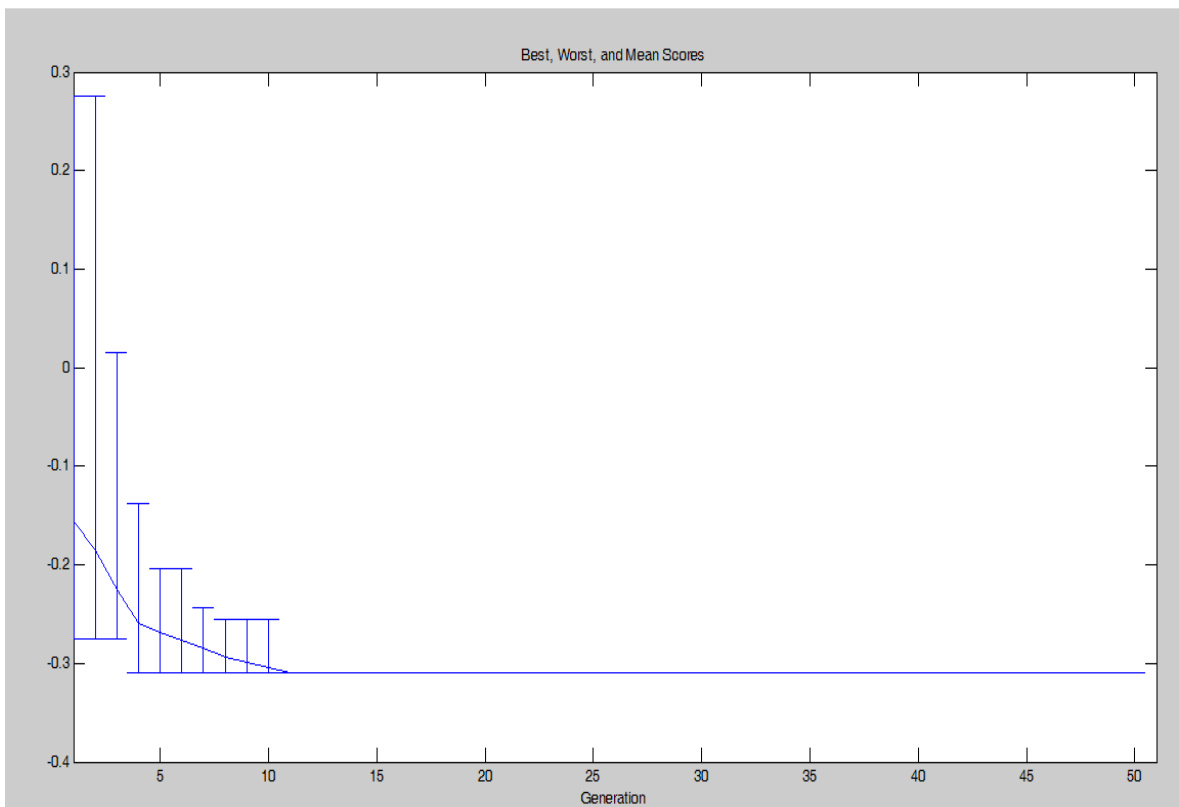Click the x-axis tick label 35
The width and height of the screenshot is (1179, 807).
pos(810,776)
